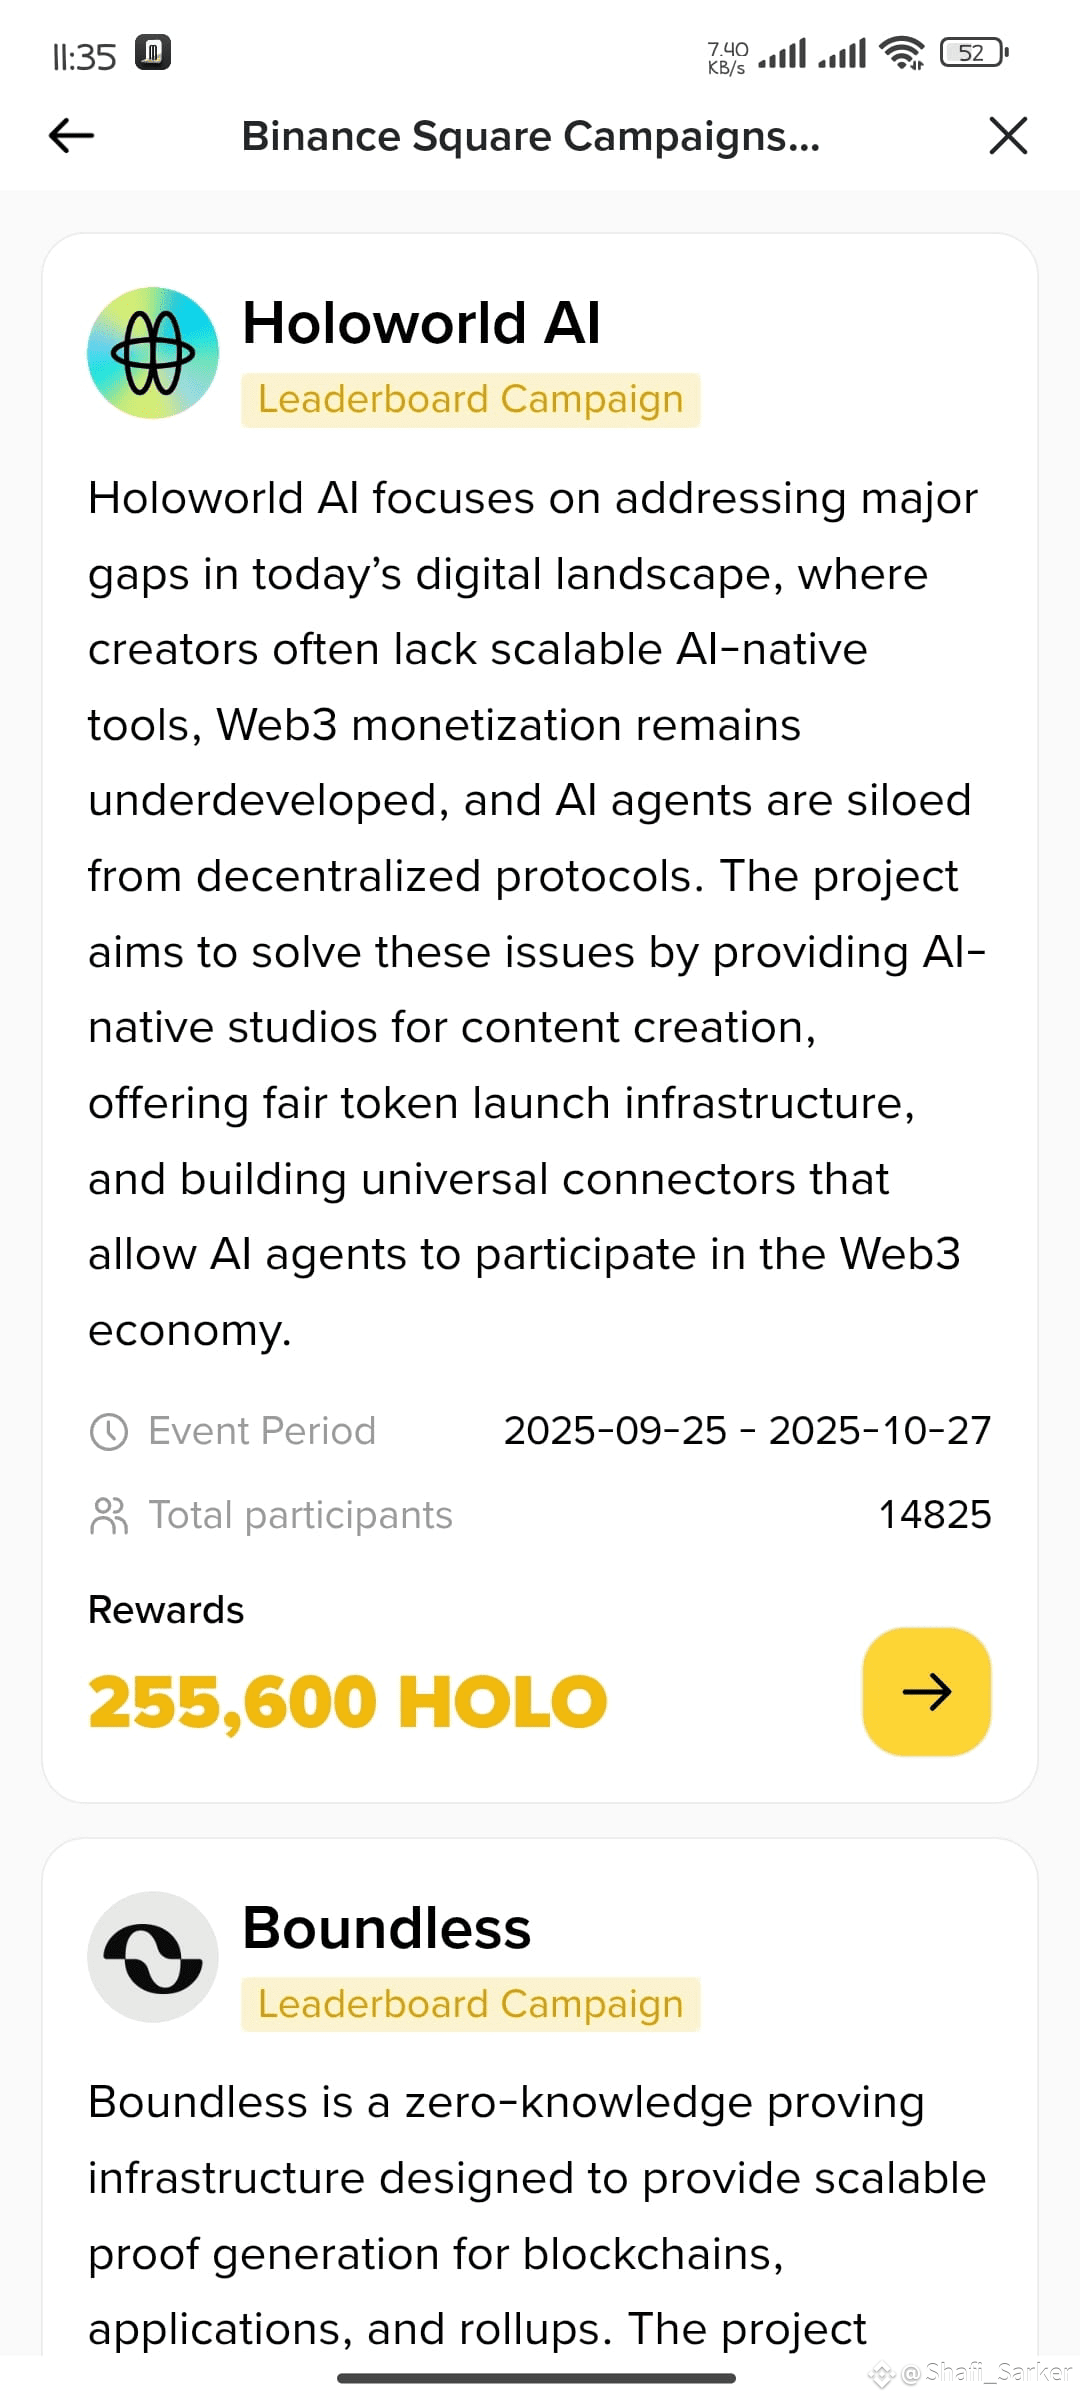This screenshot has width=1080, height=2400.
Task: Click the Total participants people icon
Action: (x=109, y=1516)
